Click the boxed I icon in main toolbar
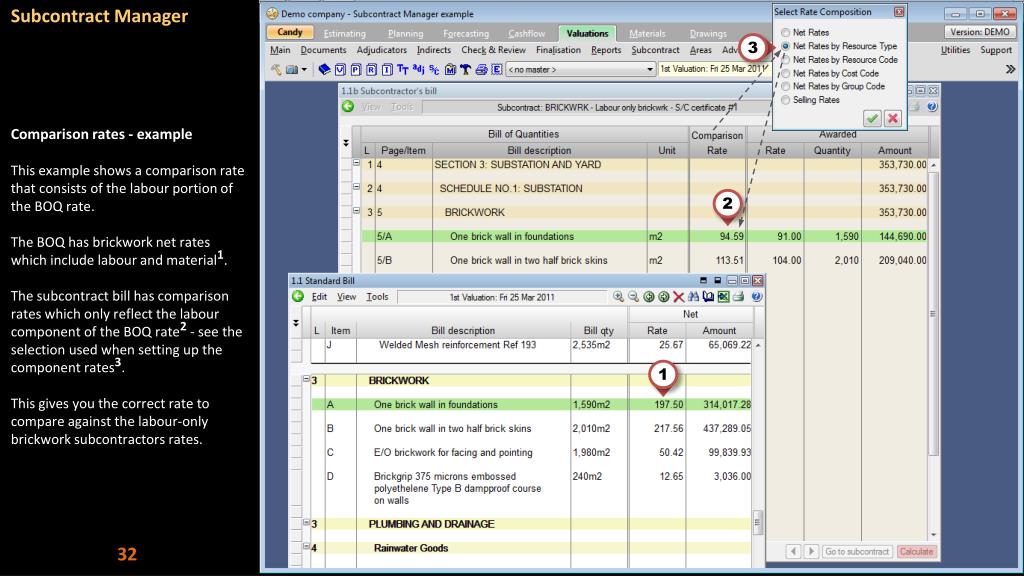This screenshot has width=1024, height=576. tap(387, 69)
